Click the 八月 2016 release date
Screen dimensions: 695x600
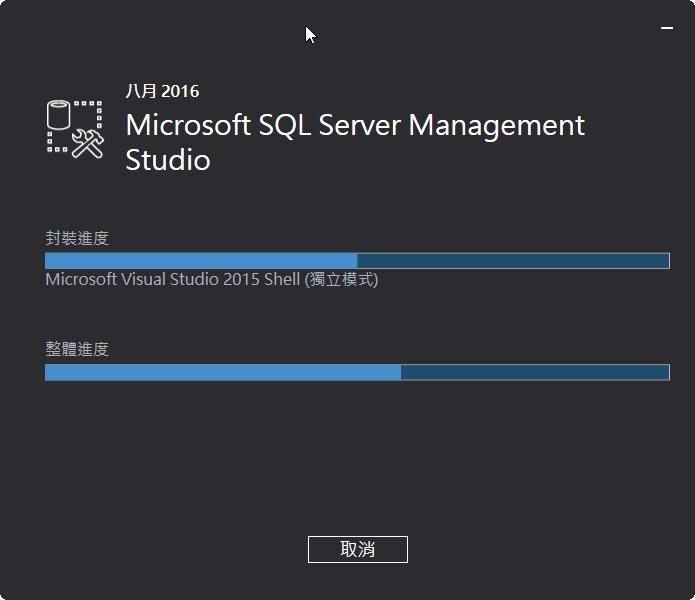pyautogui.click(x=162, y=91)
